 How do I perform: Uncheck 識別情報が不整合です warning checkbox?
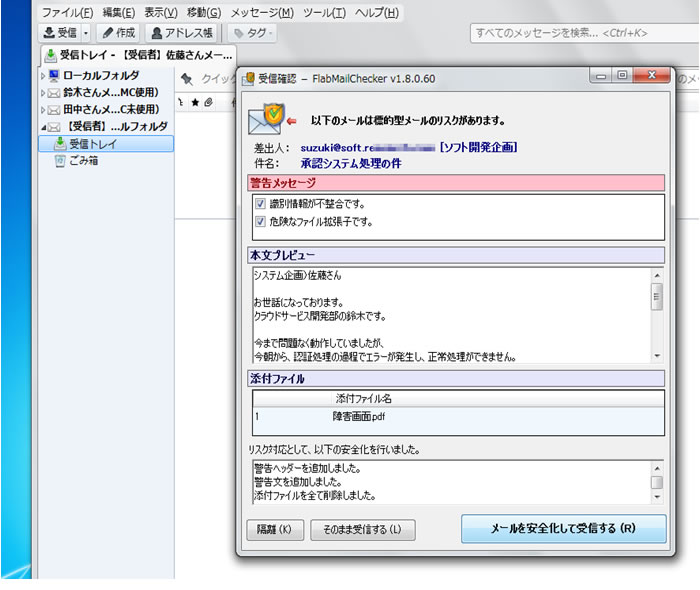[x=261, y=204]
